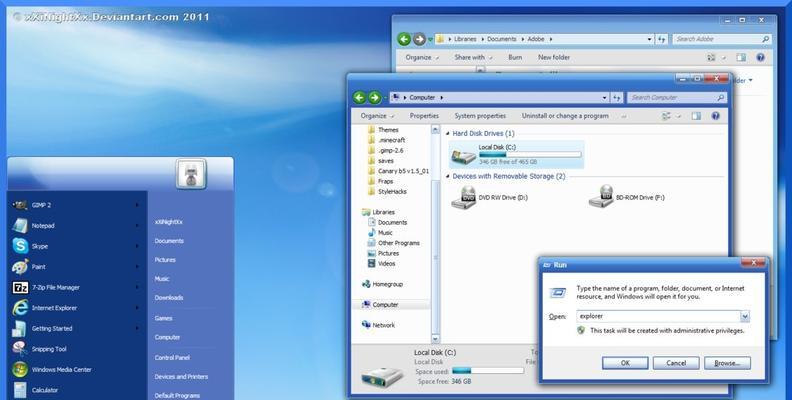Click Search Adobe box
792x400 pixels.
[x=722, y=39]
